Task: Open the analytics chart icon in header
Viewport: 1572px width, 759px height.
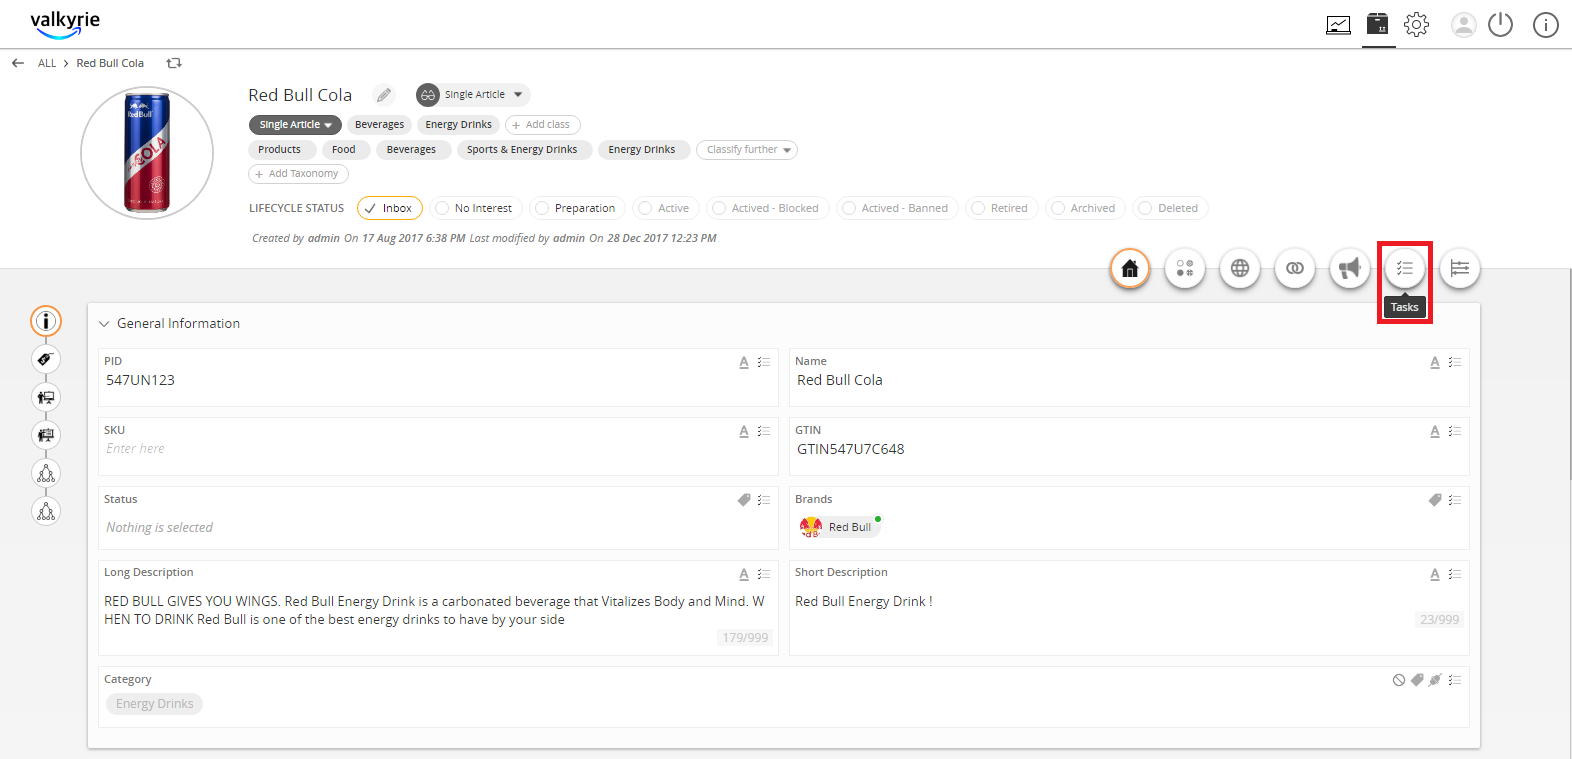Action: (1338, 25)
